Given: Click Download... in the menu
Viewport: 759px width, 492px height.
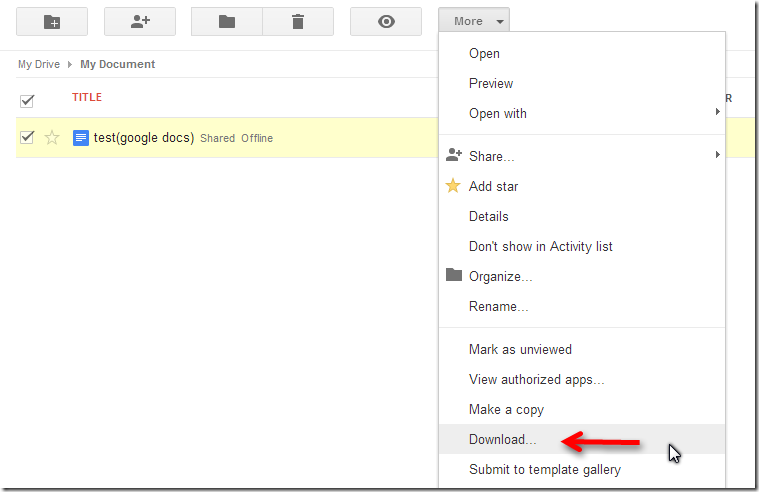Looking at the screenshot, I should [582, 439].
